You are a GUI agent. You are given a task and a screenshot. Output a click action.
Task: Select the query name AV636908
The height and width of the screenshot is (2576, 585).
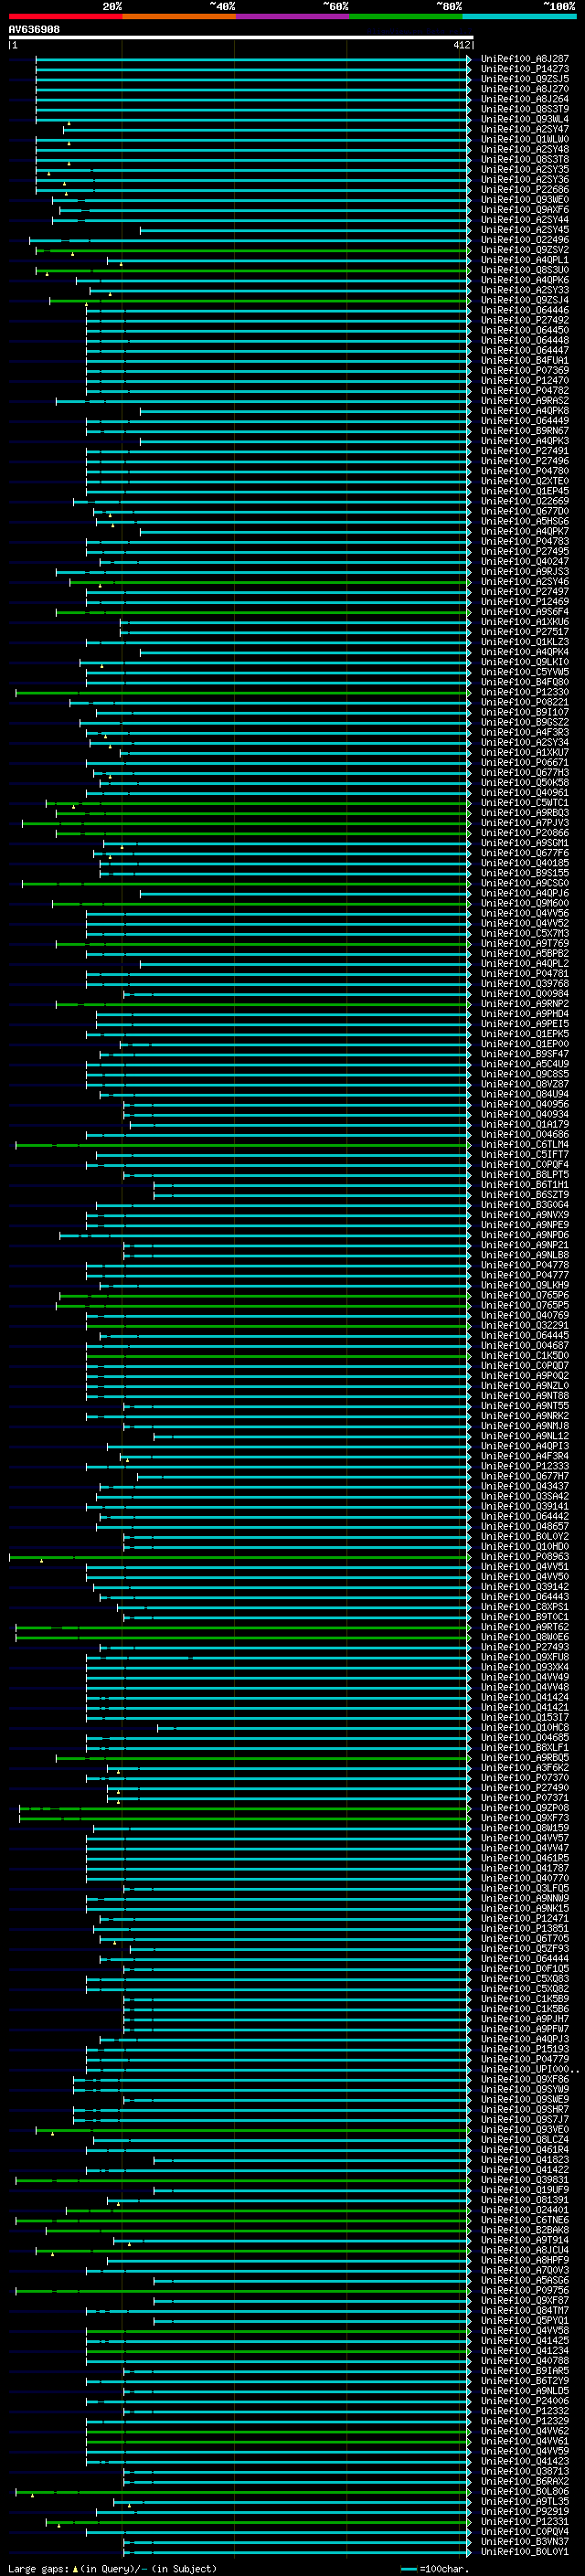click(x=34, y=29)
